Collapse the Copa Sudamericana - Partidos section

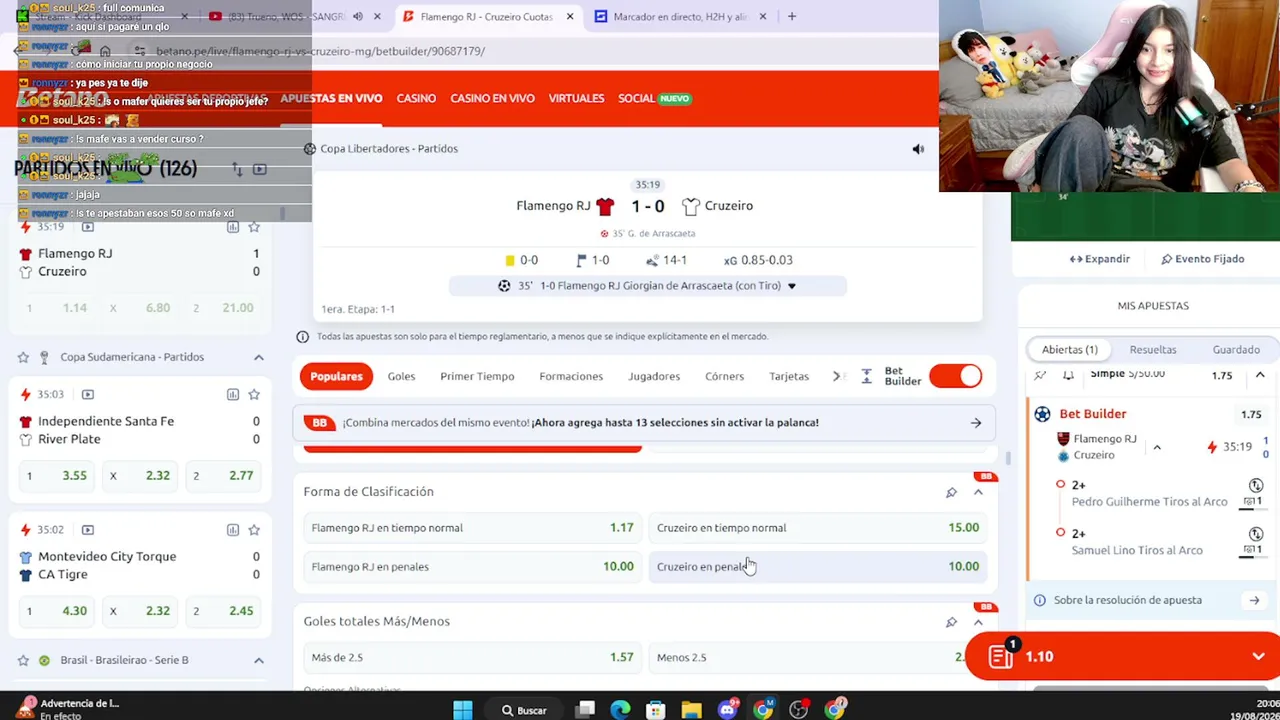(x=258, y=357)
